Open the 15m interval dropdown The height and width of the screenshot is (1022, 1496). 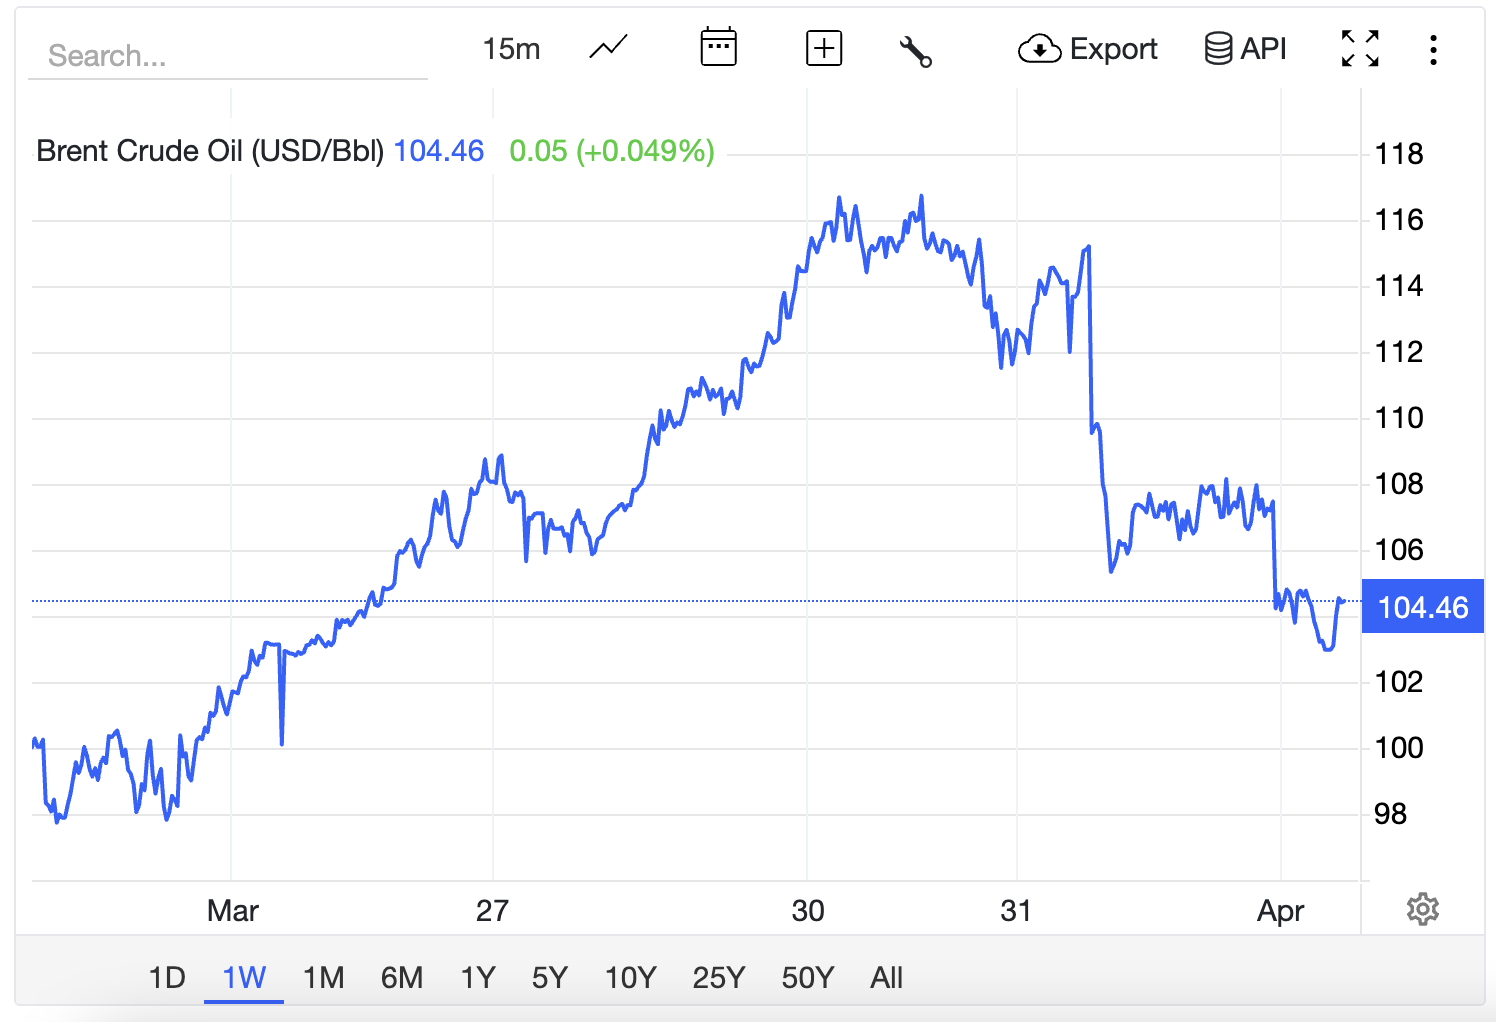click(511, 48)
